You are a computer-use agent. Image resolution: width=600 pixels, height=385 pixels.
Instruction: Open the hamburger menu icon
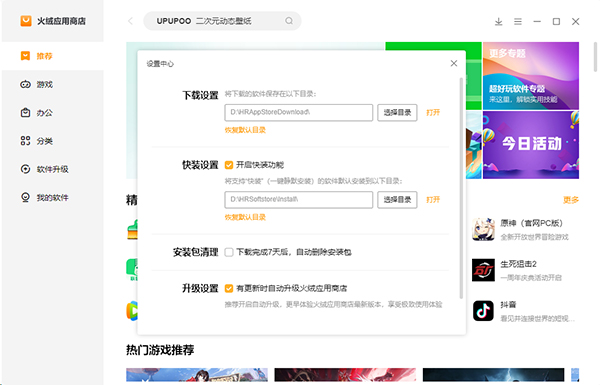(518, 21)
